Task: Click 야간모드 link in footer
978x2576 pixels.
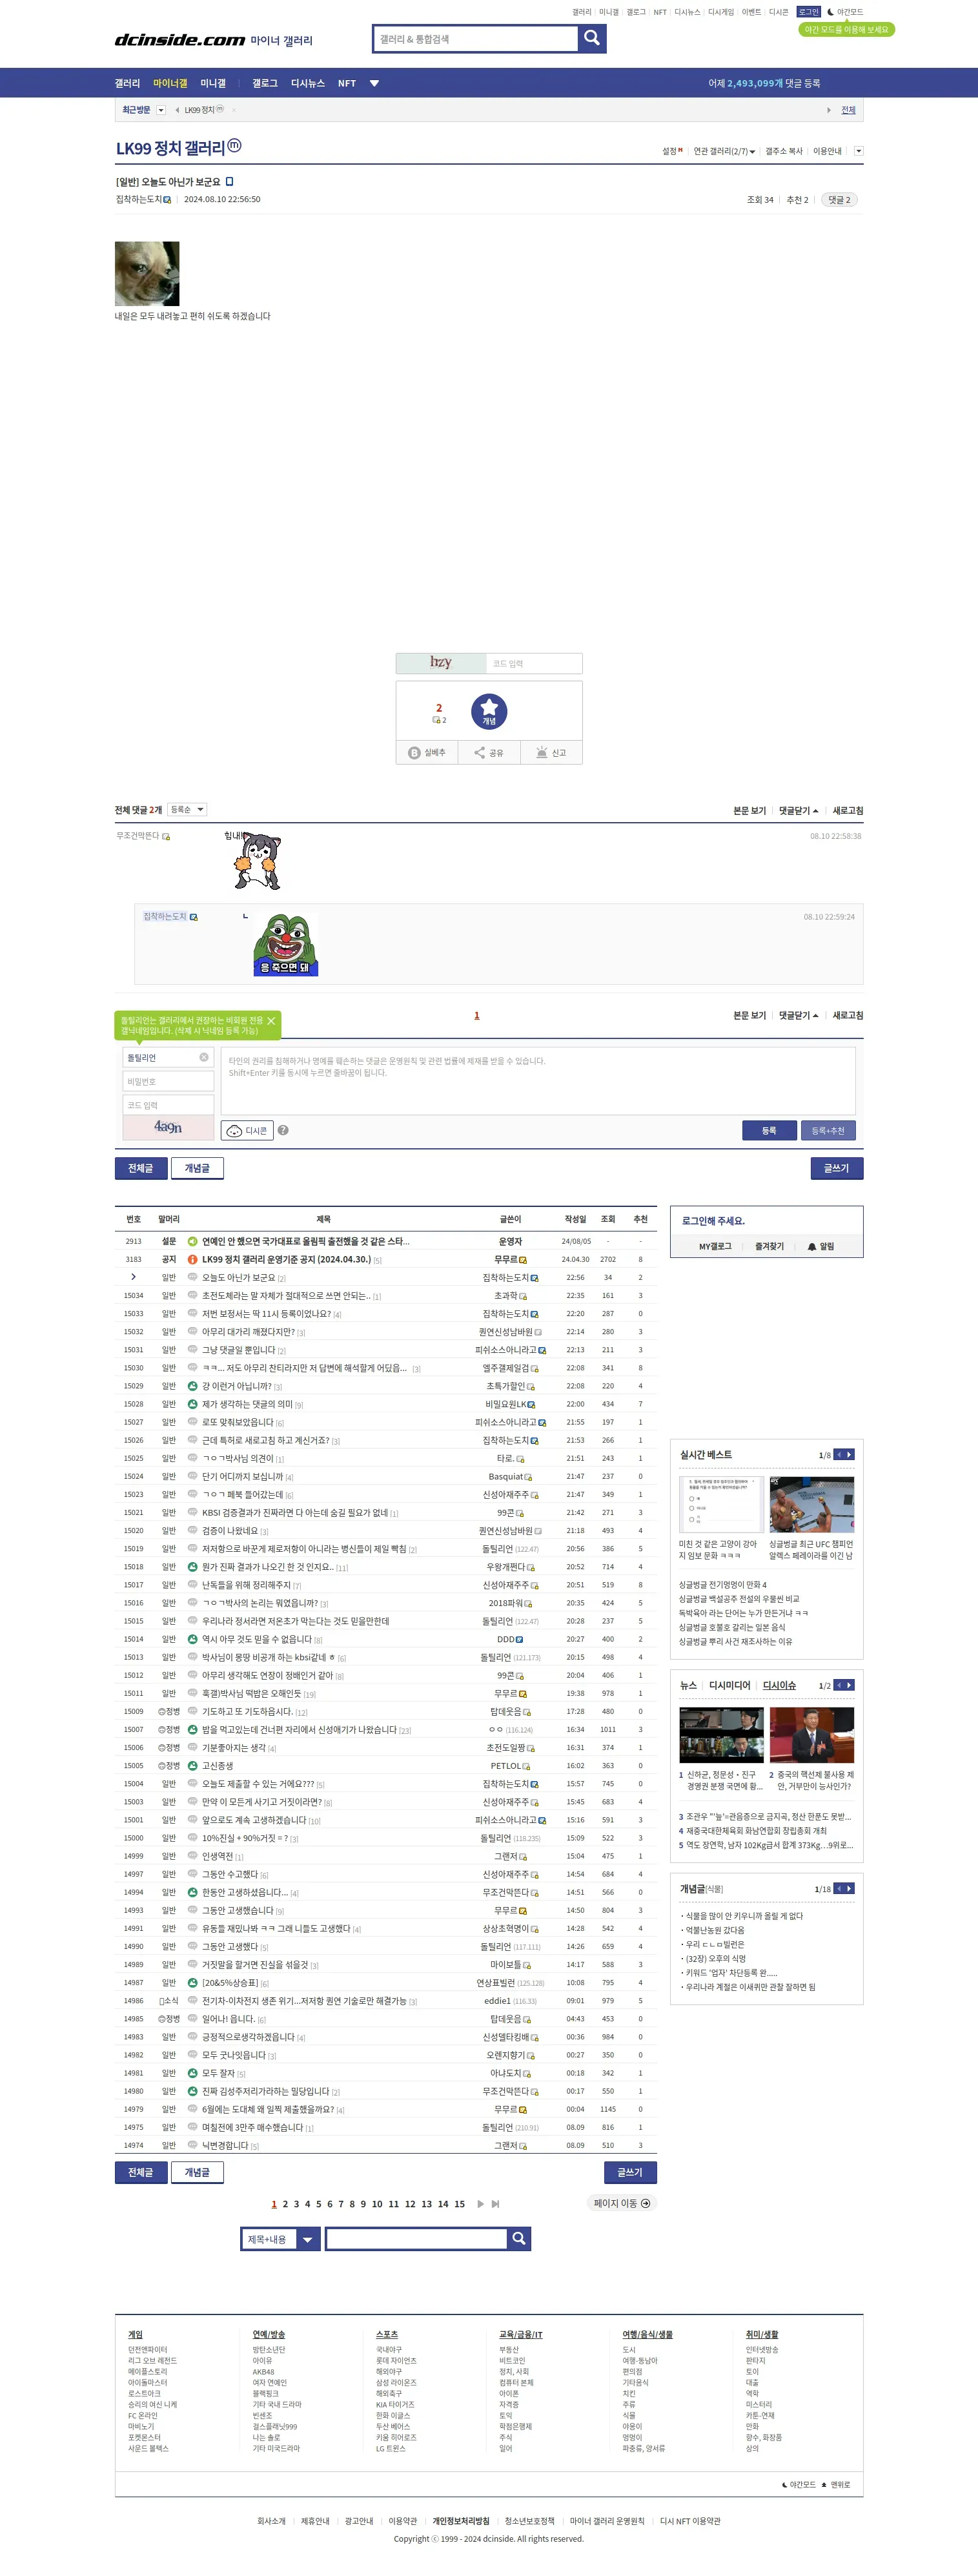Action: coord(798,2484)
